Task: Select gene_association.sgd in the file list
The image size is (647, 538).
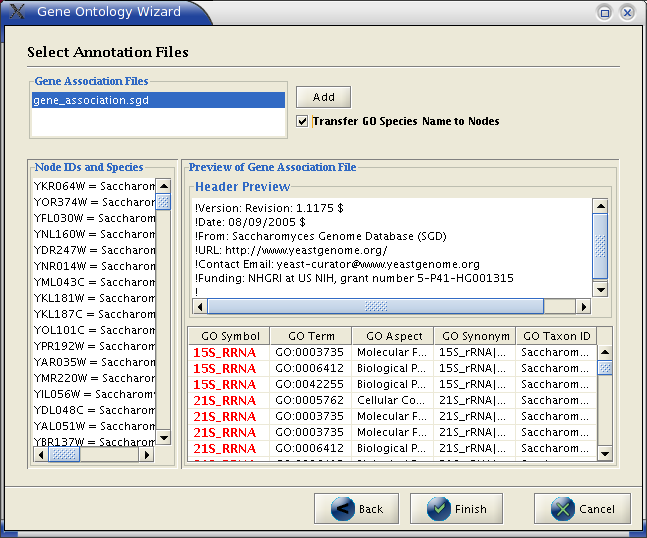Action: 157,100
